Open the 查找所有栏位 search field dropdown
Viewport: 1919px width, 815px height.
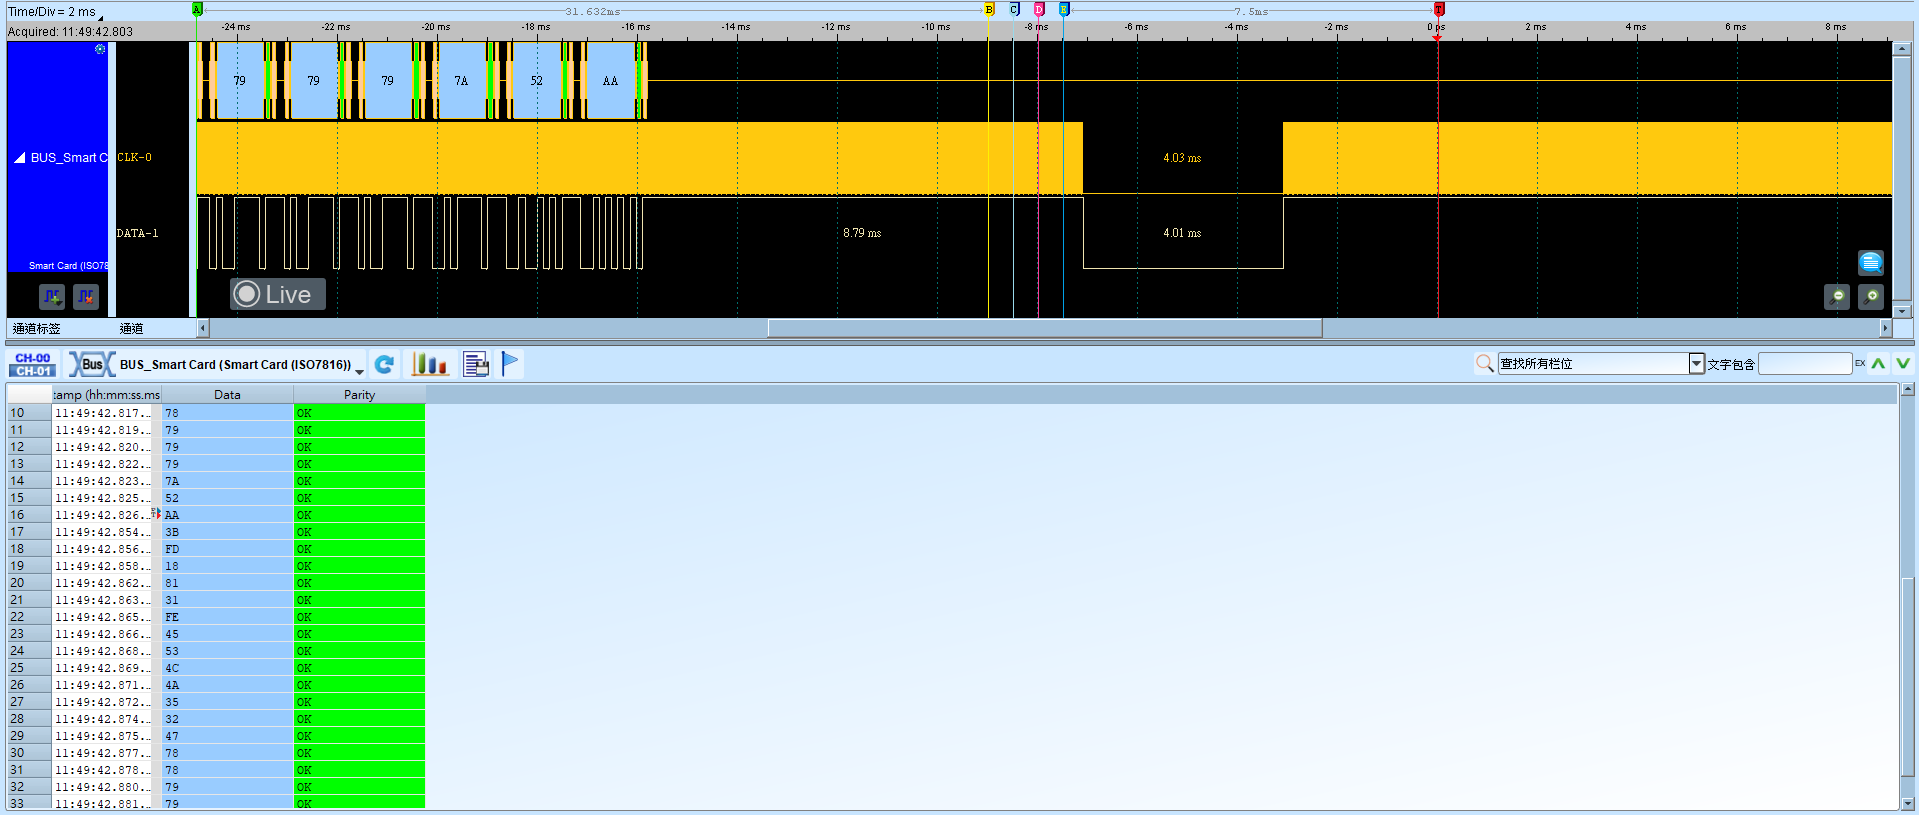click(x=1696, y=363)
